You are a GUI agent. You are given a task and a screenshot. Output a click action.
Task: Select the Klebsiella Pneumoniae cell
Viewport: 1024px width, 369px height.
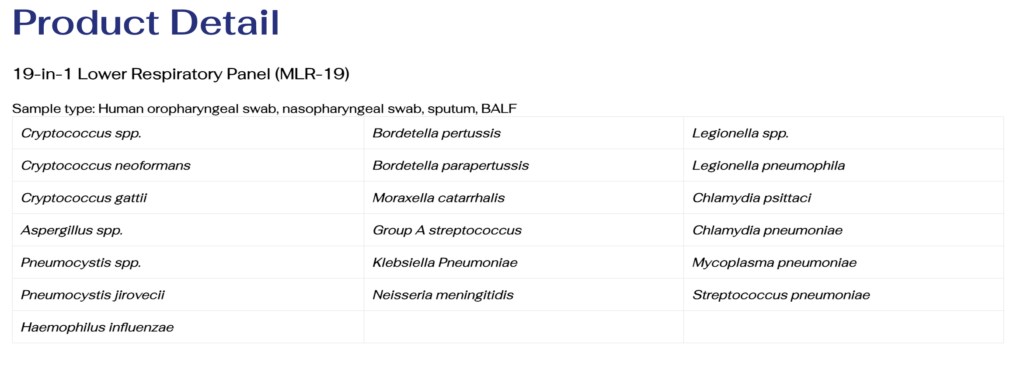coord(524,262)
